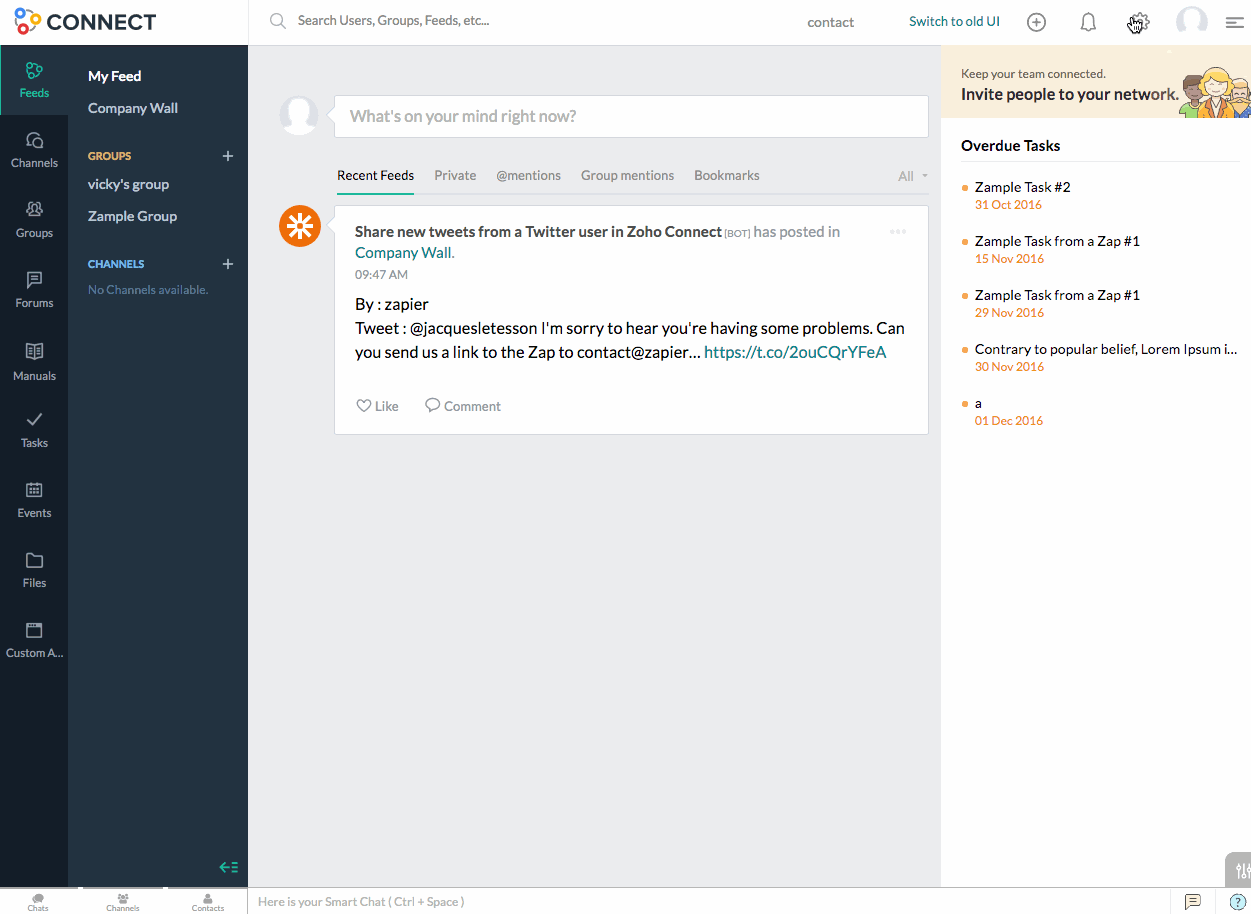Click the 09:47 AM post timestamp

(381, 275)
